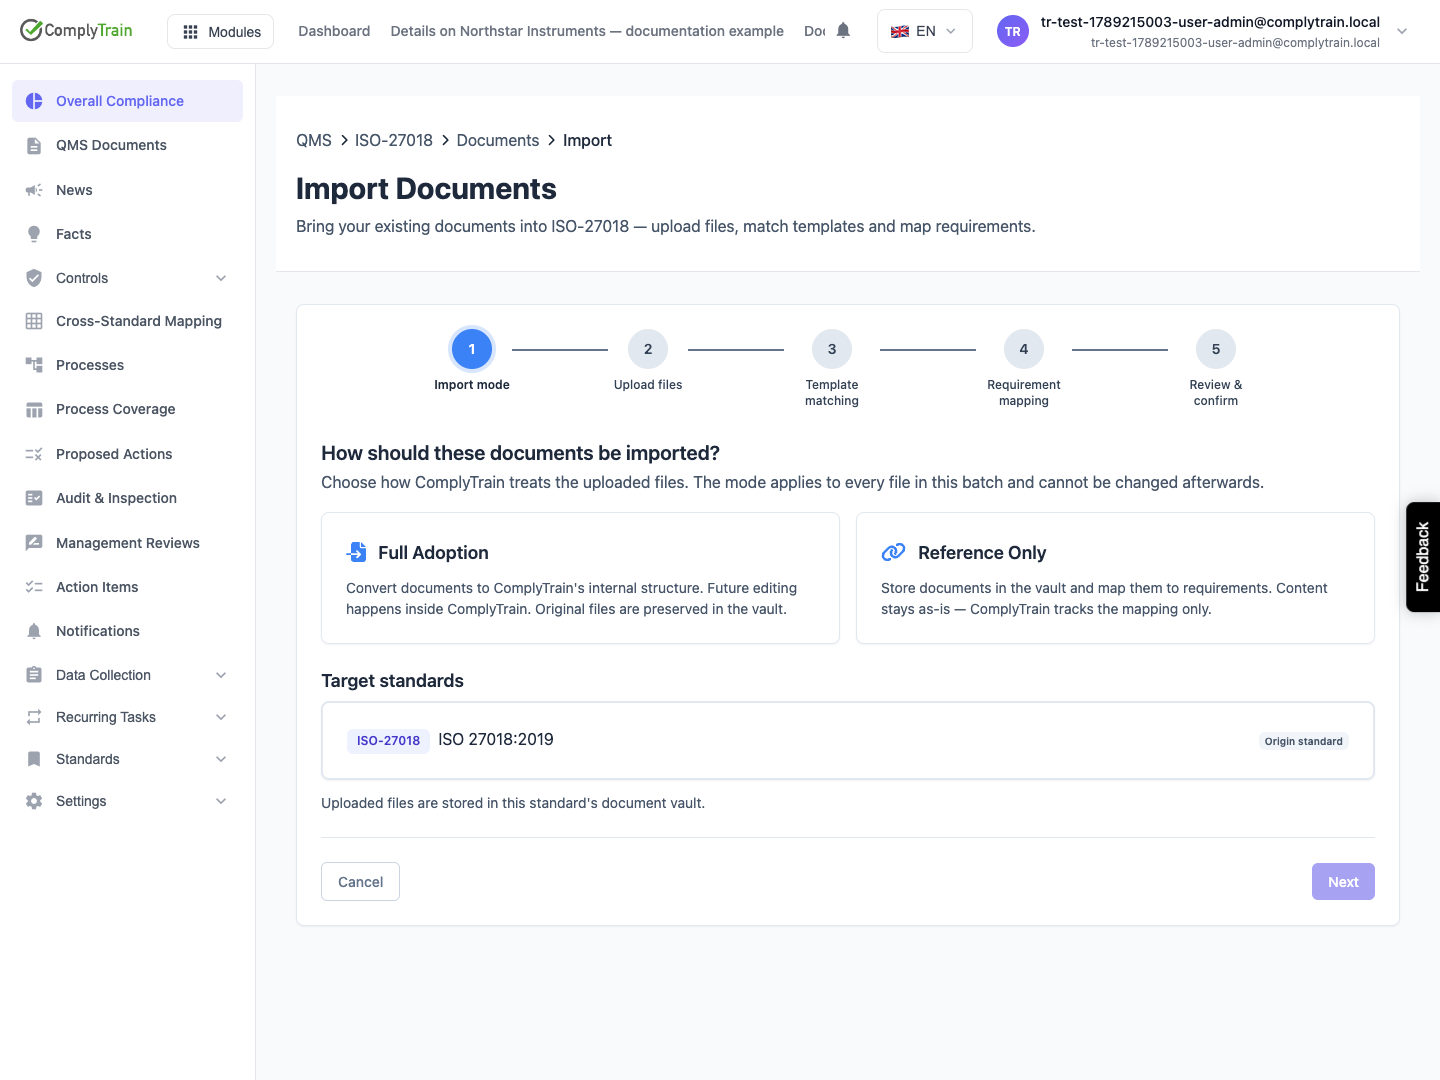
Task: Open notifications bell in top bar
Action: pos(843,31)
